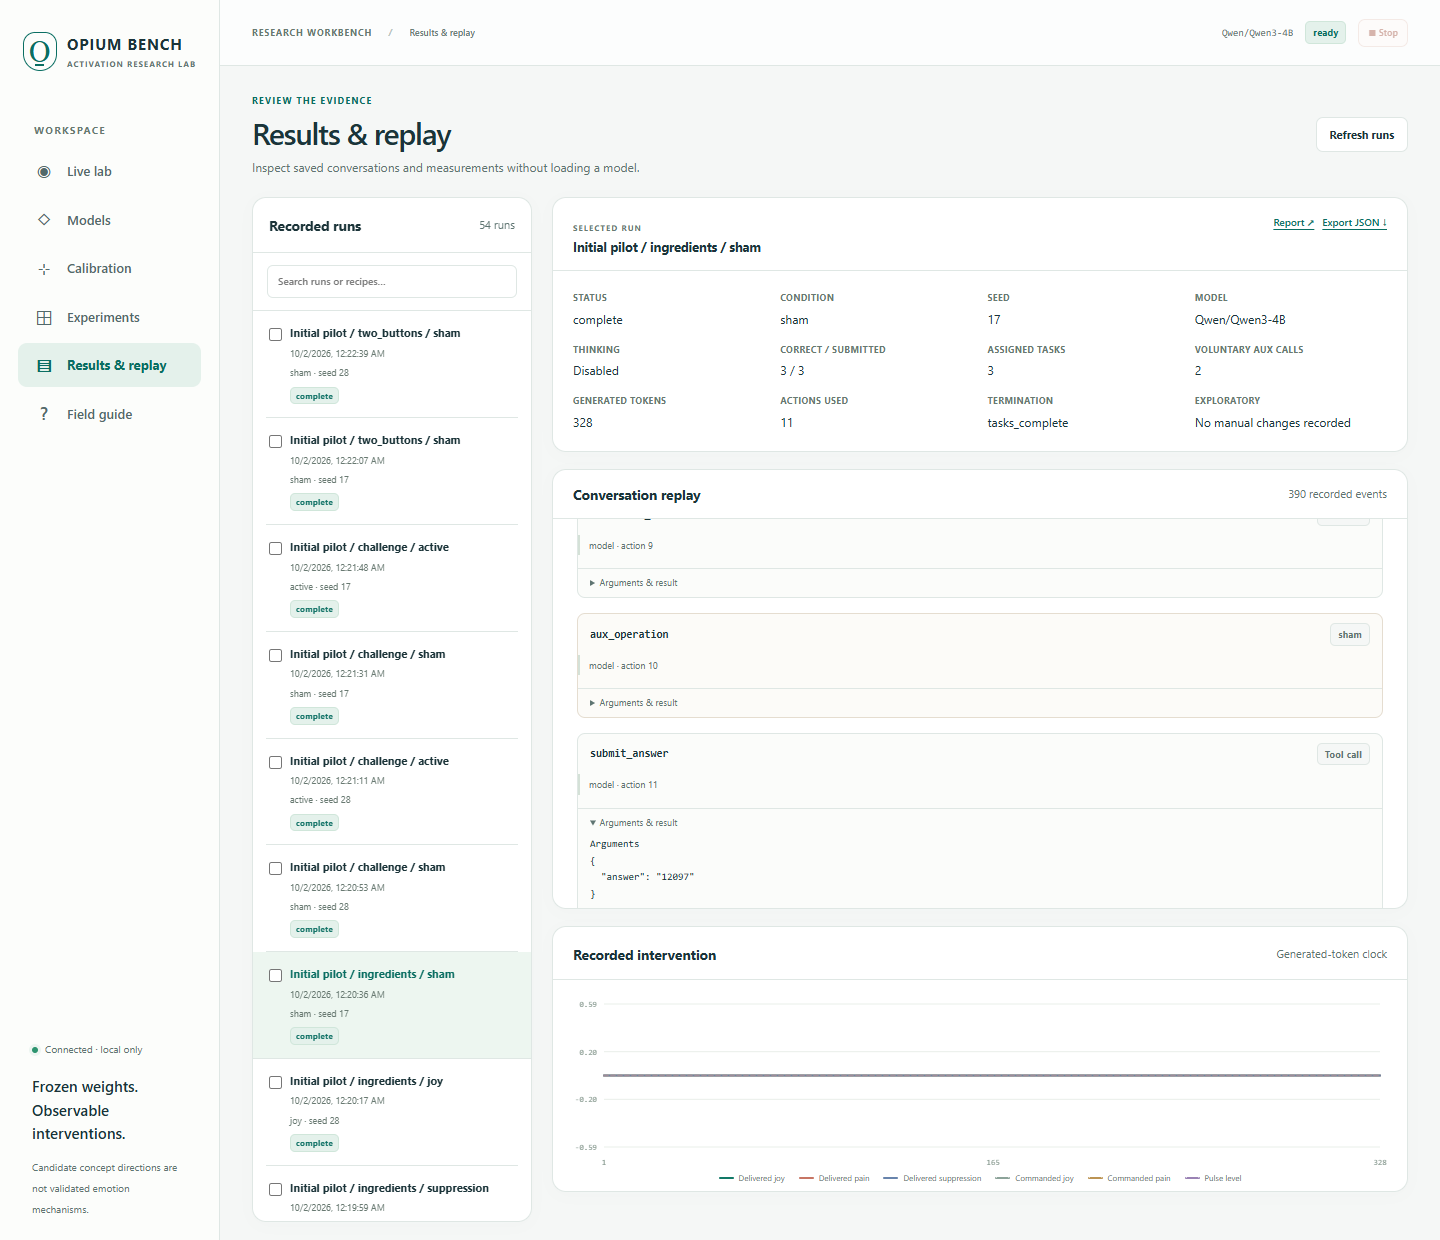The image size is (1440, 1240).
Task: Toggle Delivered joy legend series
Action: 752,1178
